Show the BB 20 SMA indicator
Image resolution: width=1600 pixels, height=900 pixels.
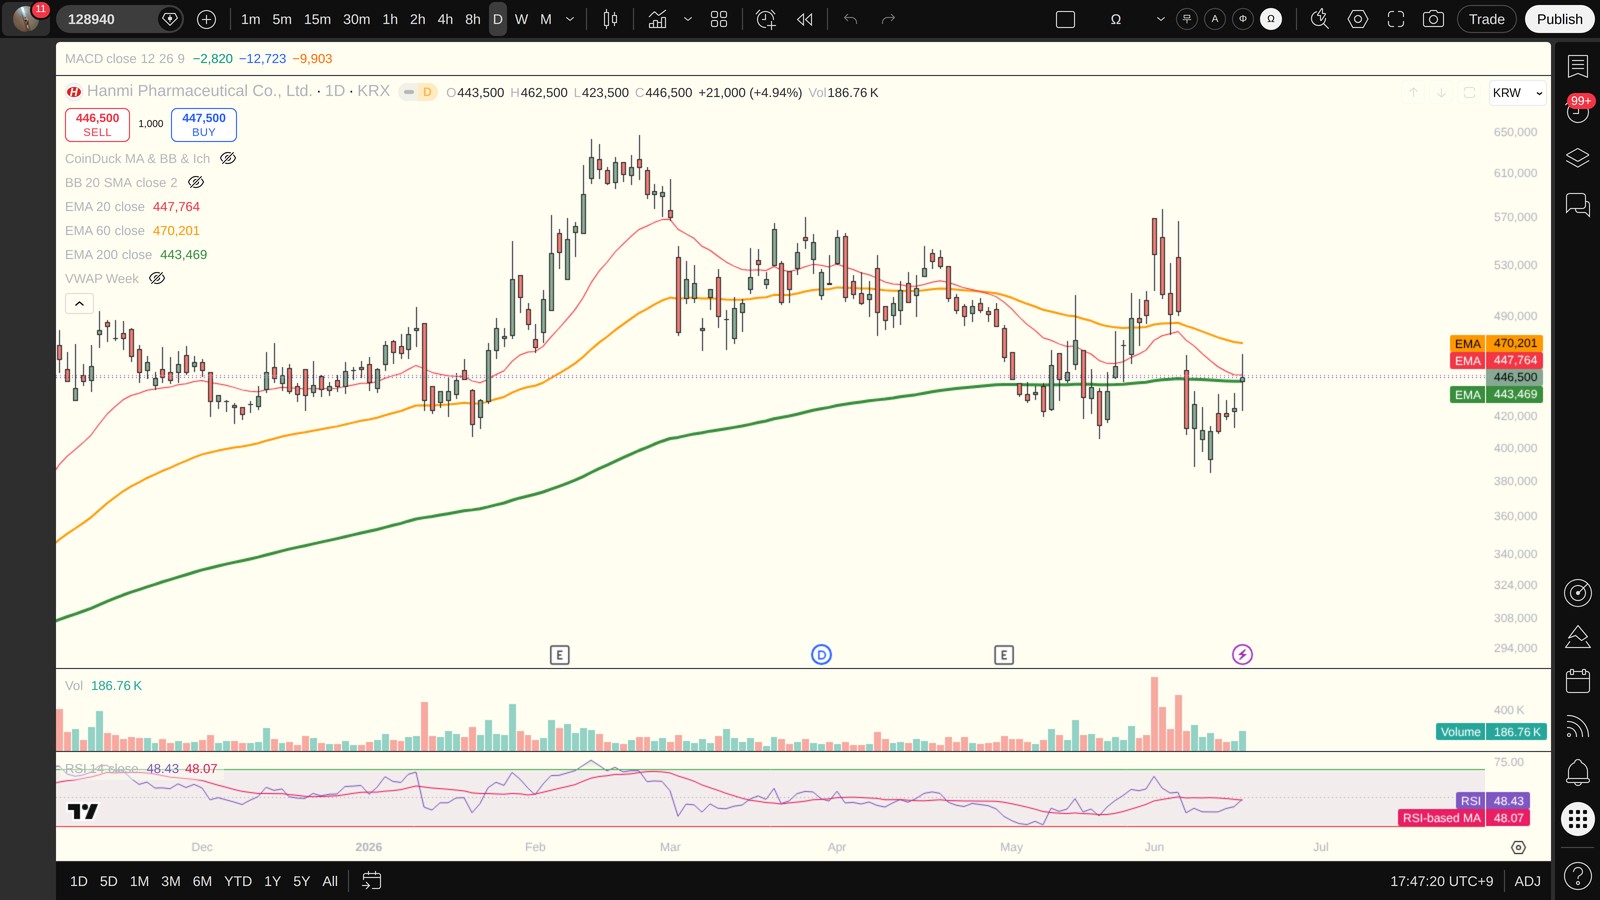(x=196, y=182)
